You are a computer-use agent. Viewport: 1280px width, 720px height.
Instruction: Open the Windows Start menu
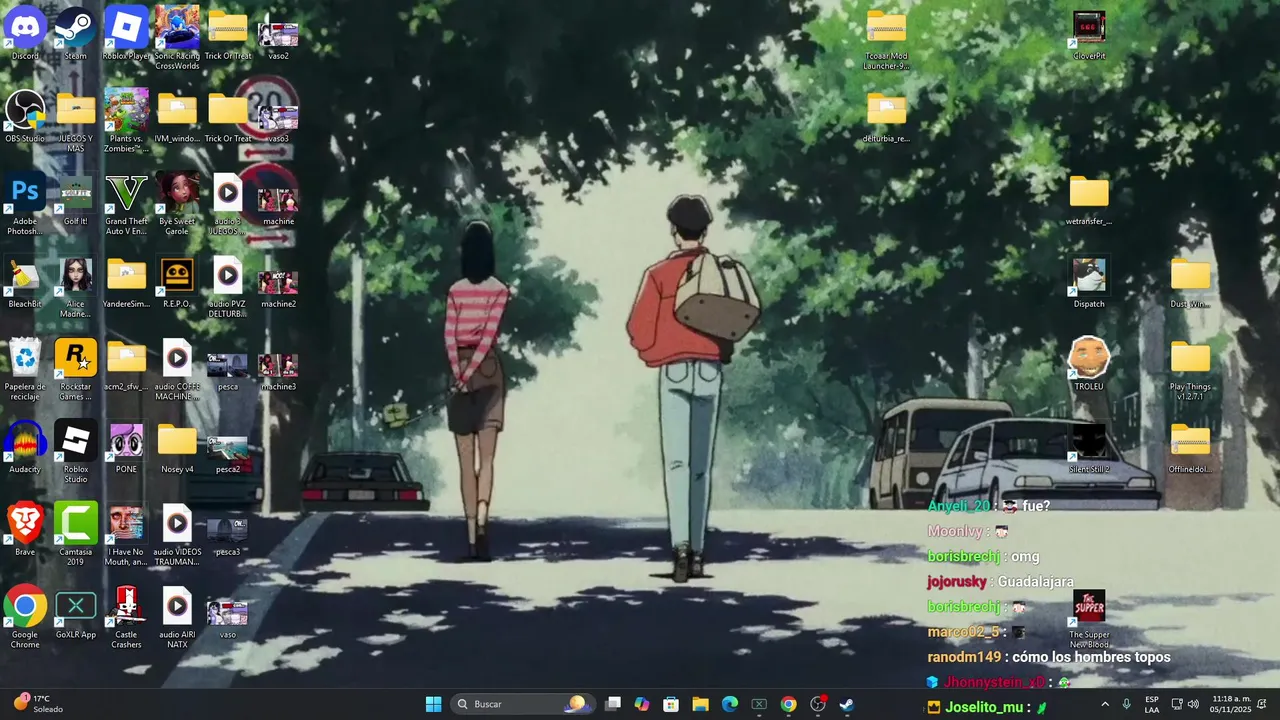(x=433, y=704)
